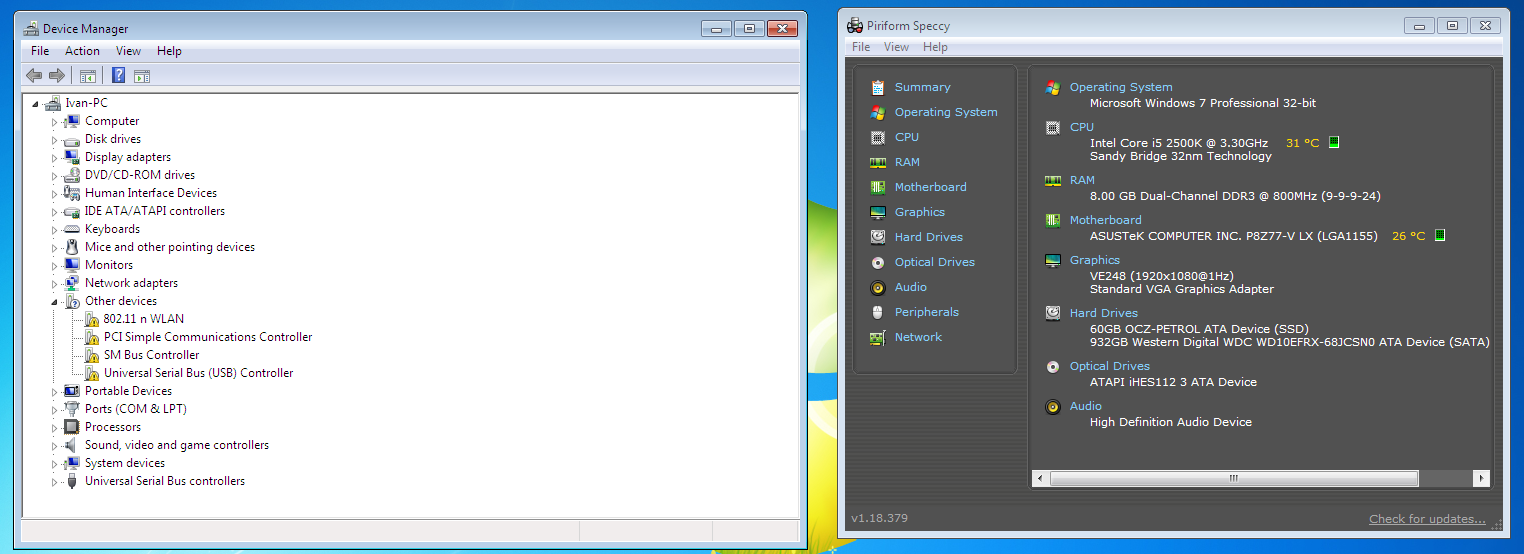Click the Summary icon in Speccy sidebar
Screen dimensions: 1524x554
coord(878,87)
